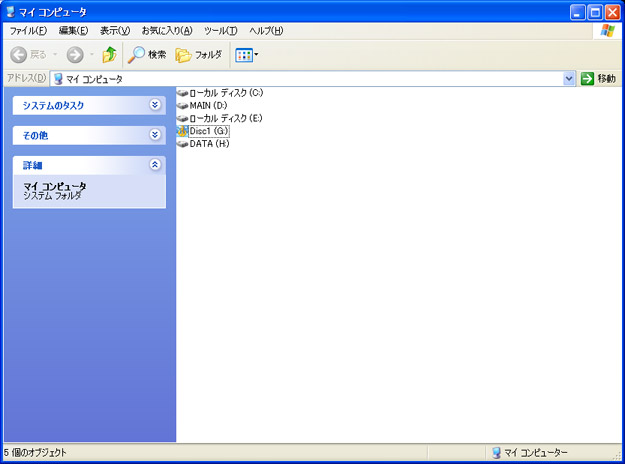The width and height of the screenshot is (625, 464).
Task: Expand the その他 panel
Action: [154, 134]
